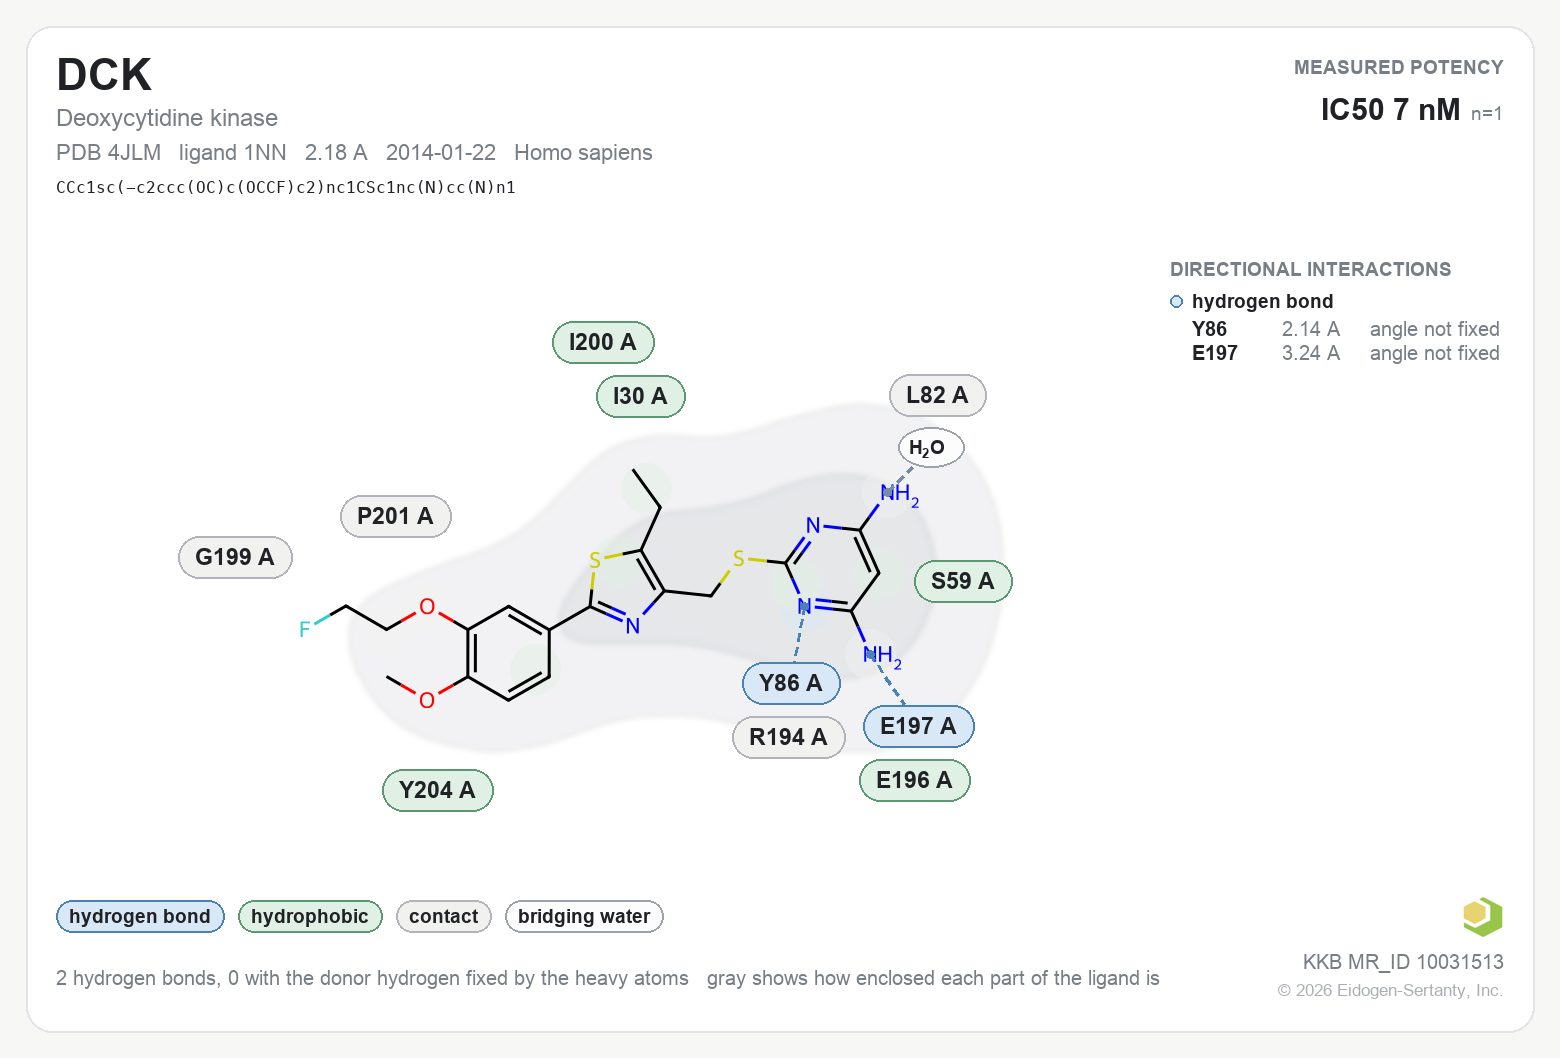Select the E197 A hydrogen bond residue
This screenshot has height=1058, width=1560.
click(919, 726)
